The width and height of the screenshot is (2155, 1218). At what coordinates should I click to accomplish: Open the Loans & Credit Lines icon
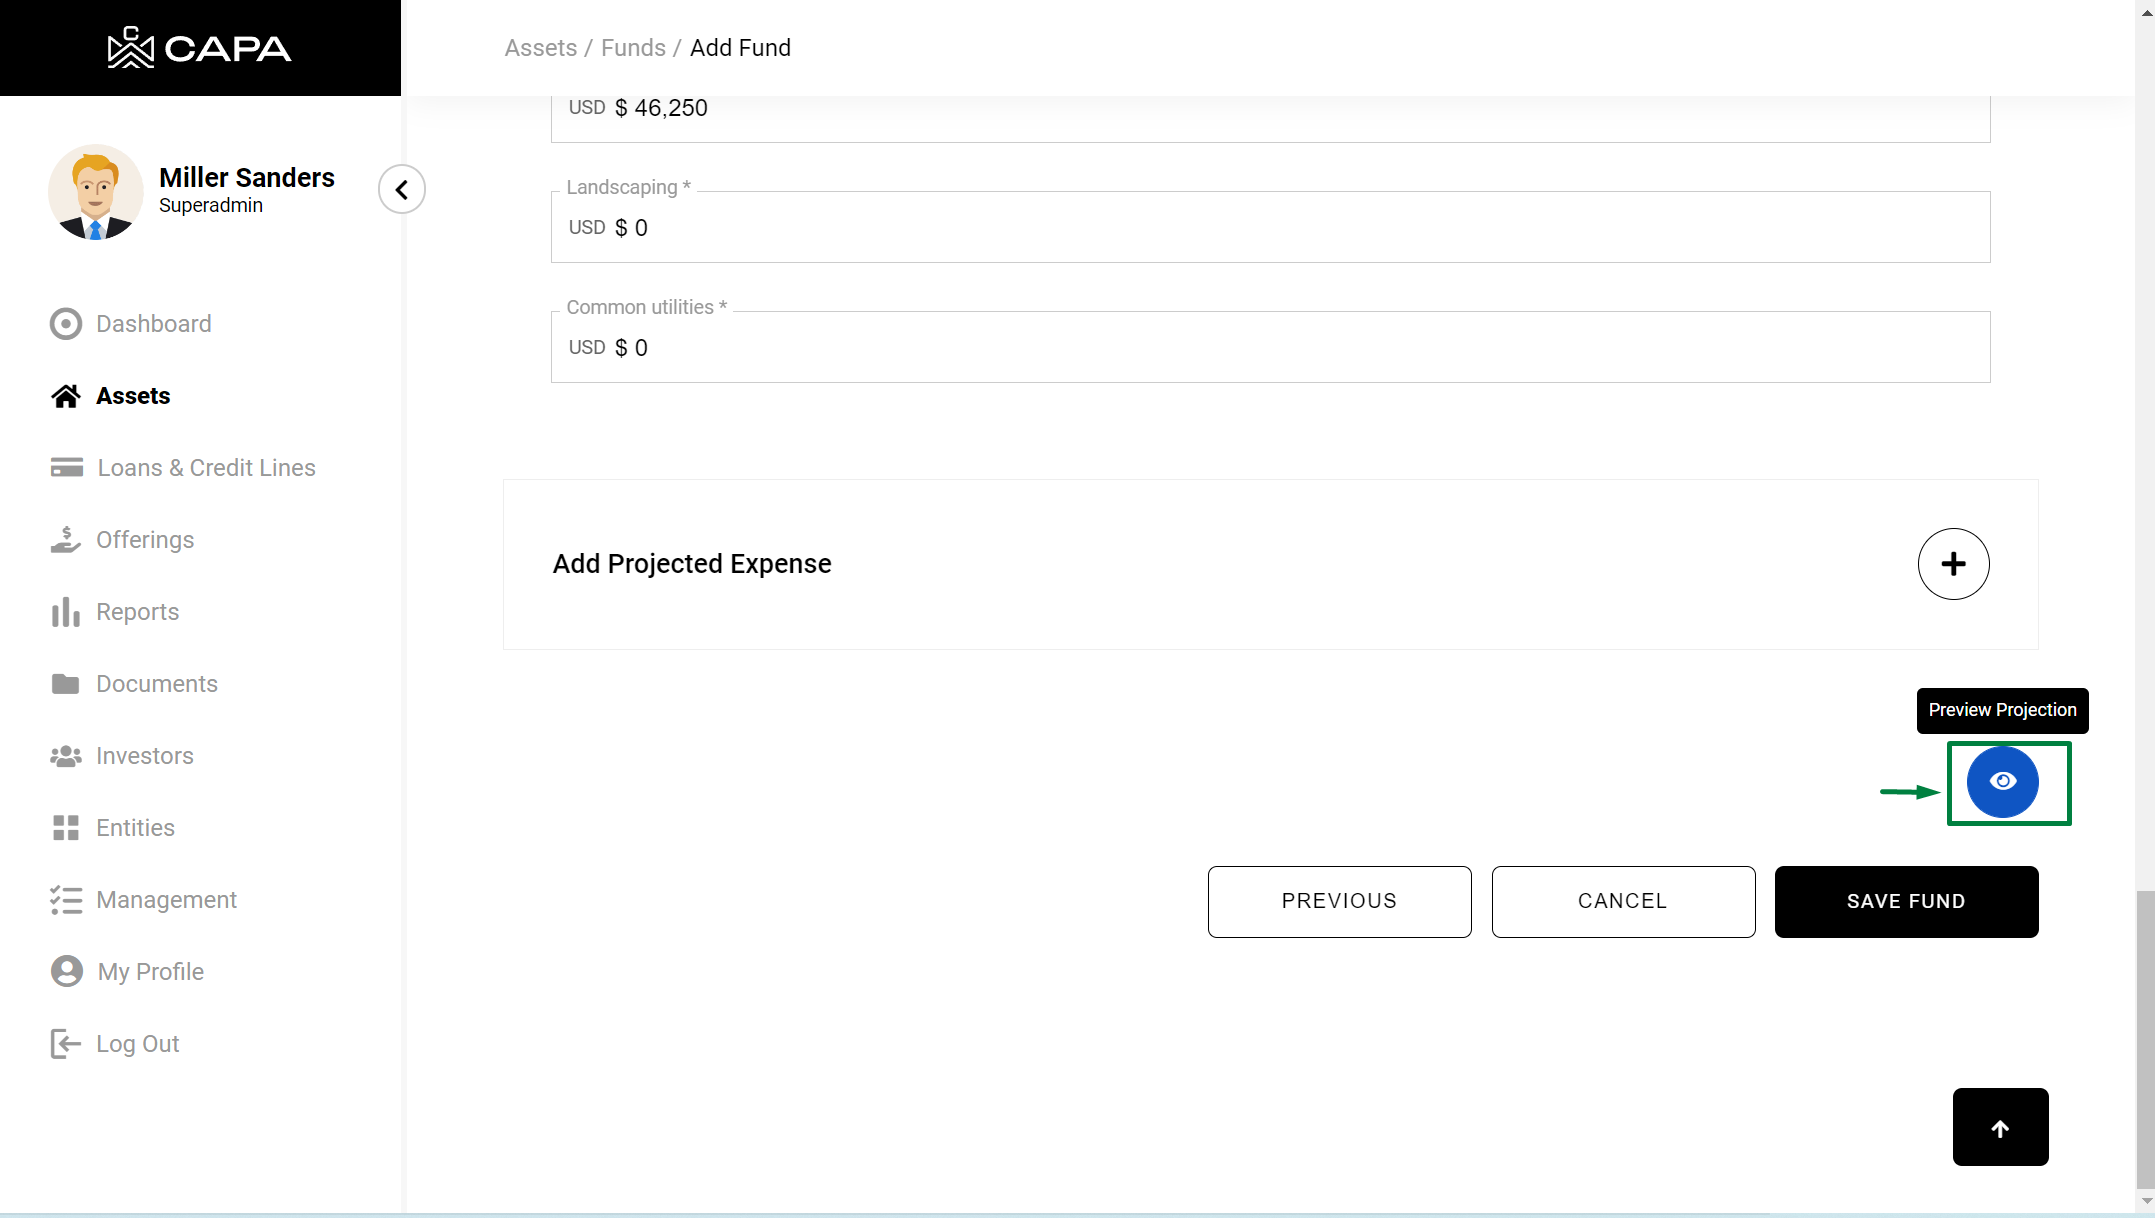click(x=66, y=468)
